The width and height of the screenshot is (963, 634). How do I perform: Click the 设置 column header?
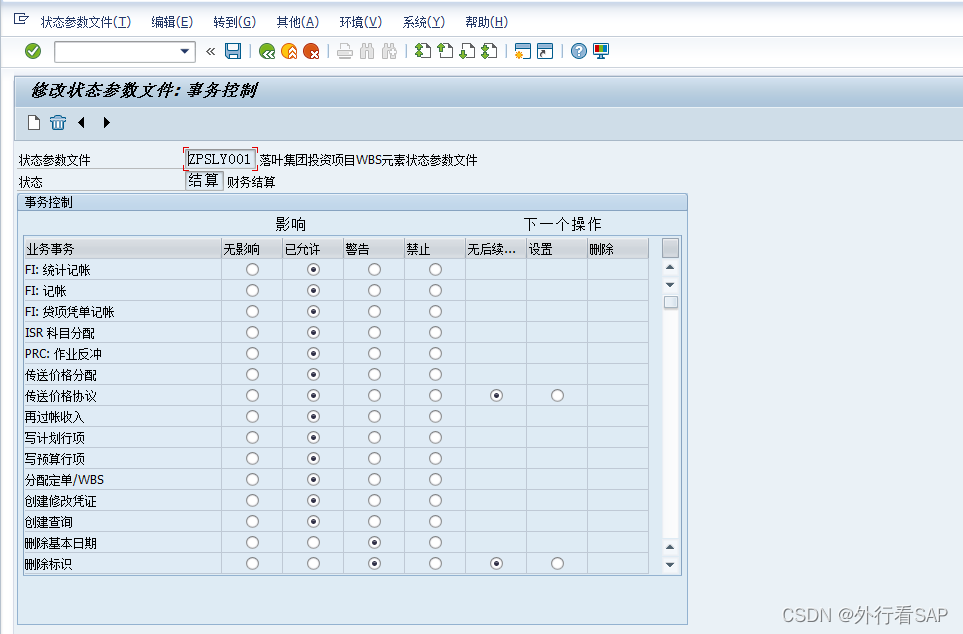[x=556, y=249]
